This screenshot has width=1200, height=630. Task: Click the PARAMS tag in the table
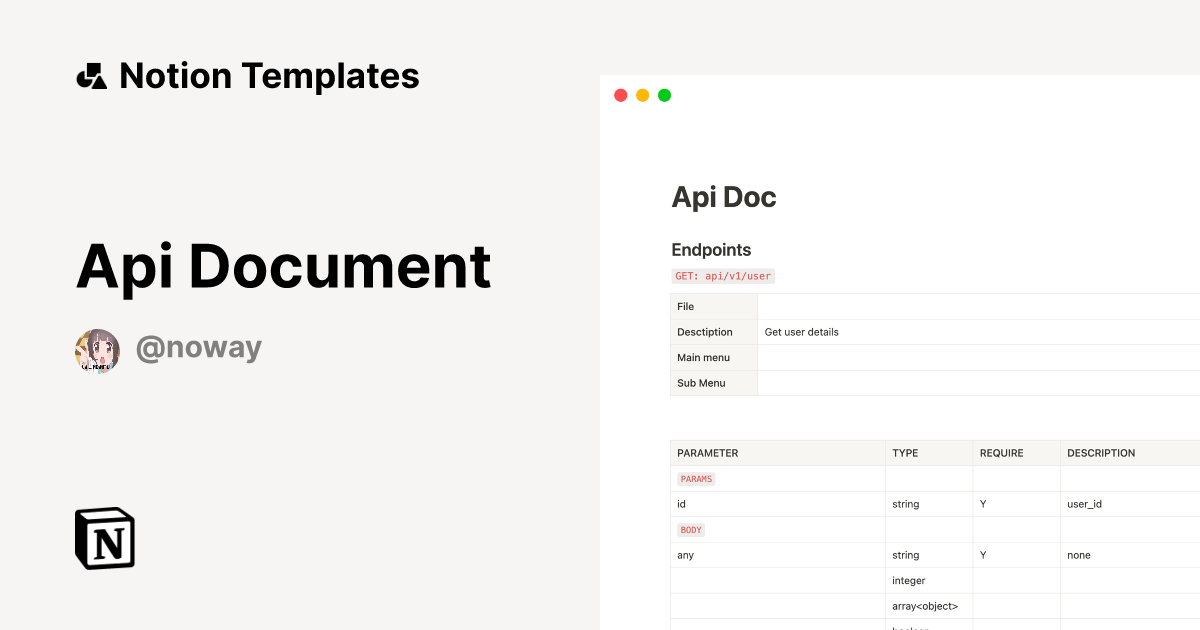(696, 479)
